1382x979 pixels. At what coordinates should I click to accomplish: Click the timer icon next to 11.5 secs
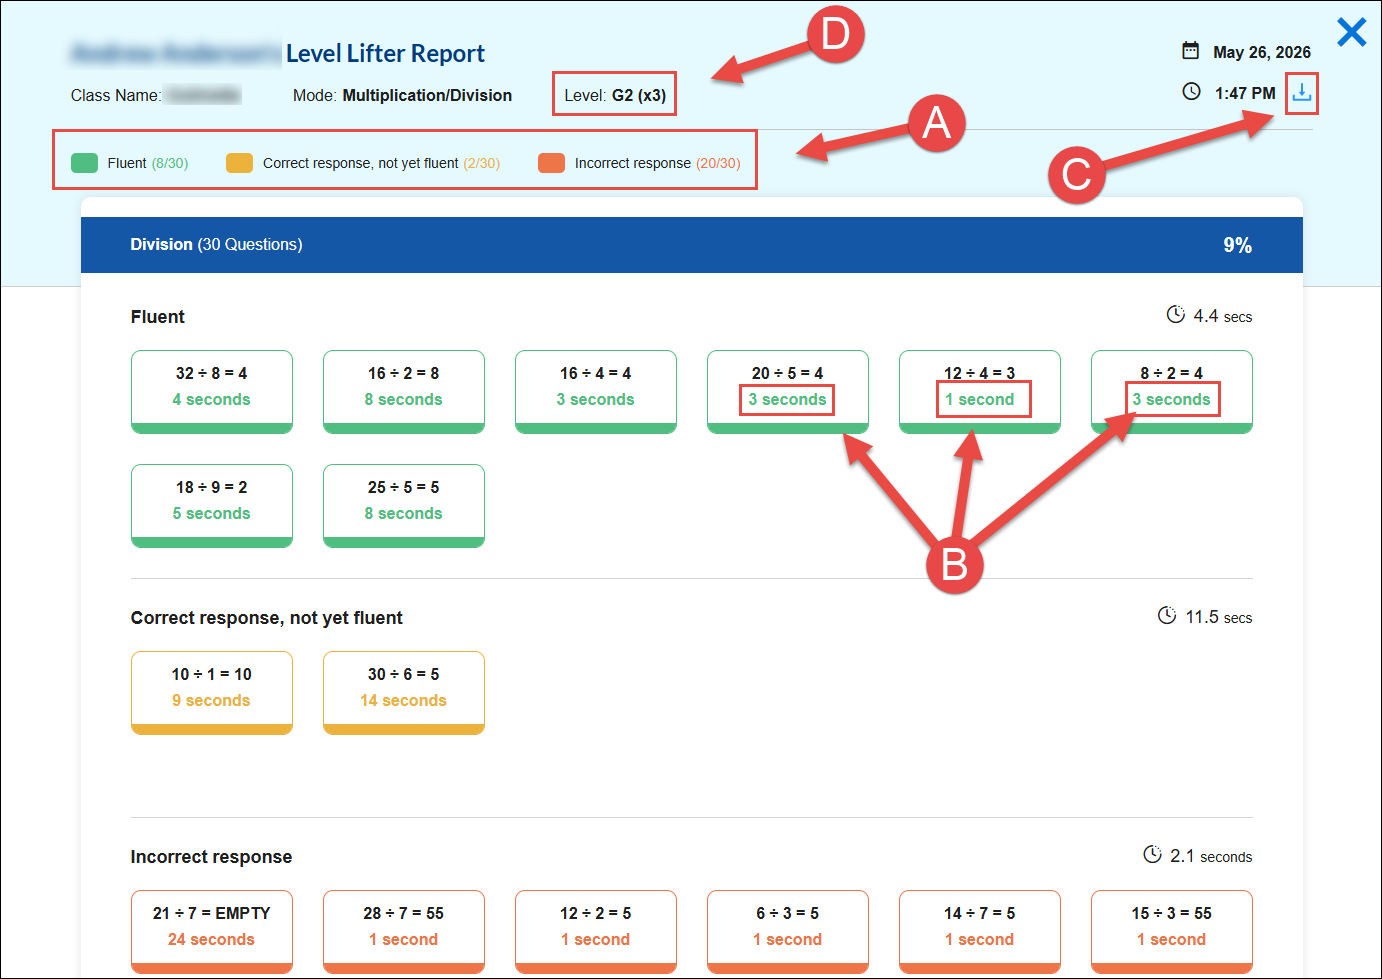click(x=1167, y=616)
